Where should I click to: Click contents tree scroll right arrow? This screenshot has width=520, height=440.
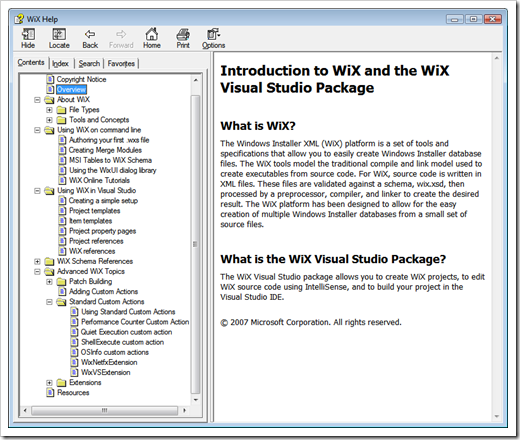coord(184,410)
